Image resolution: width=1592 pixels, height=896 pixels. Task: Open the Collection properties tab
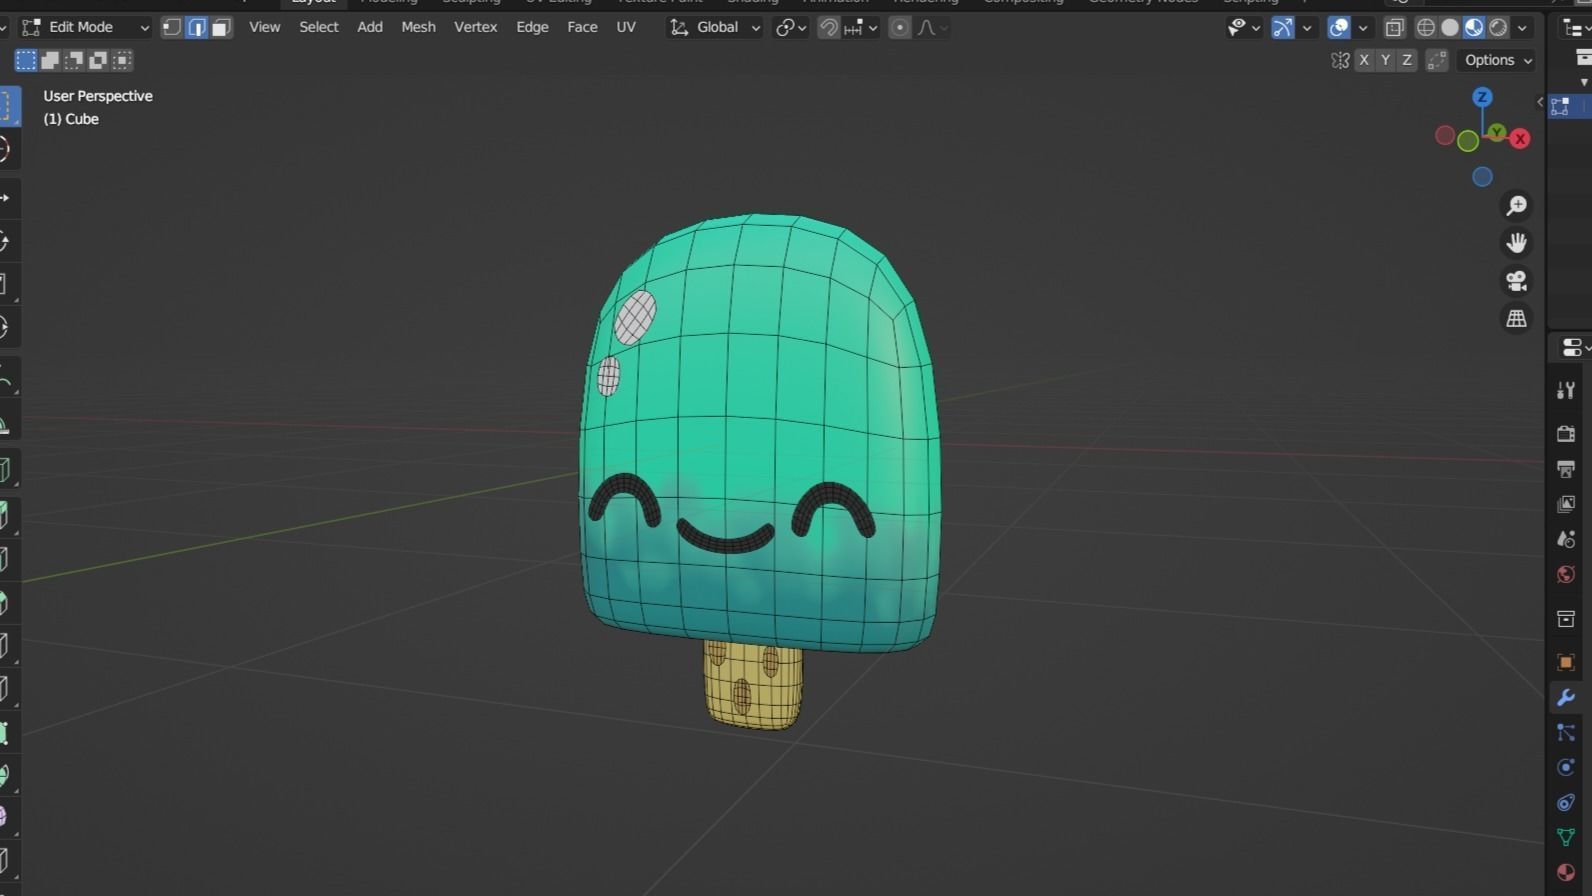tap(1566, 619)
